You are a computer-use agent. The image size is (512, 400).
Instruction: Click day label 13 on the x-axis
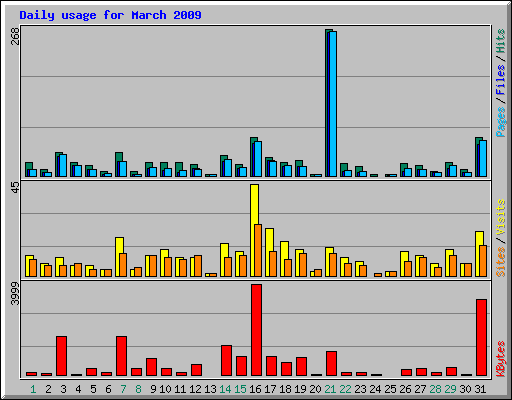tap(210, 389)
